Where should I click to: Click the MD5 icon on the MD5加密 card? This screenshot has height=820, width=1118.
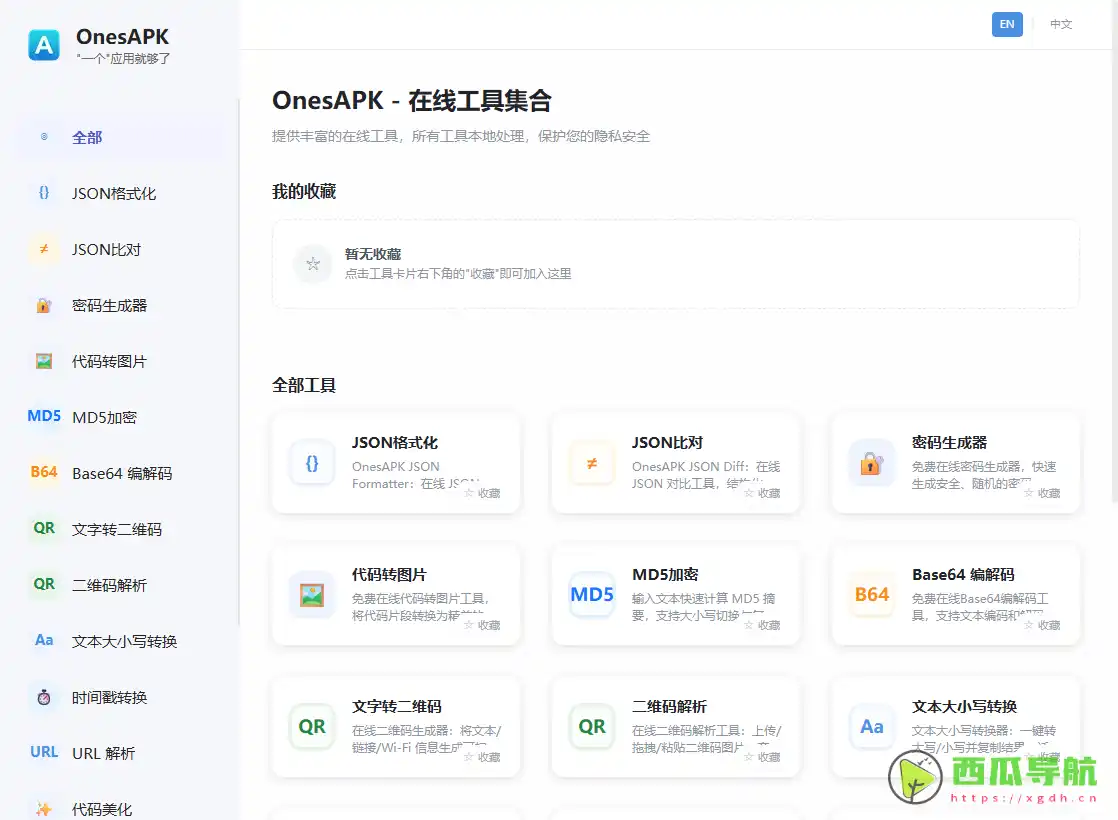593,594
